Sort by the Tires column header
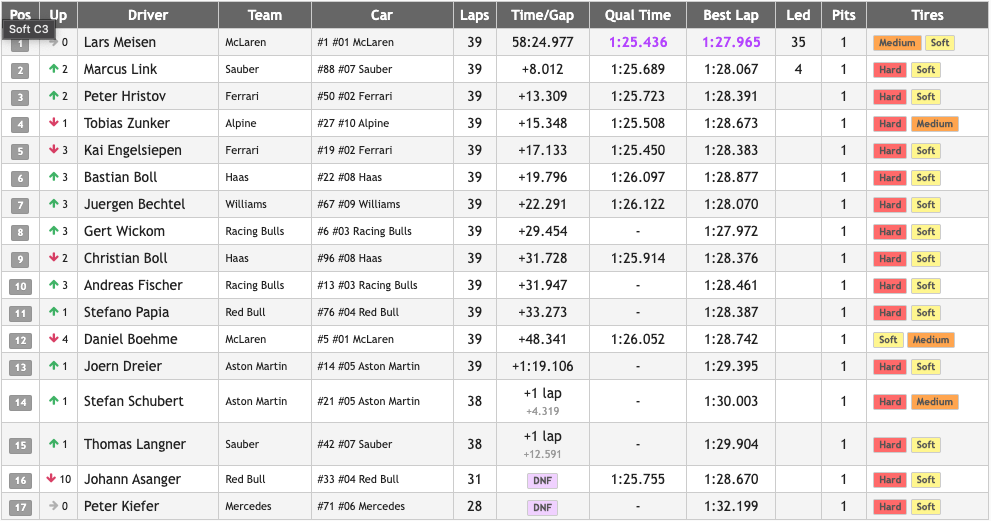The height and width of the screenshot is (521, 991). click(927, 15)
